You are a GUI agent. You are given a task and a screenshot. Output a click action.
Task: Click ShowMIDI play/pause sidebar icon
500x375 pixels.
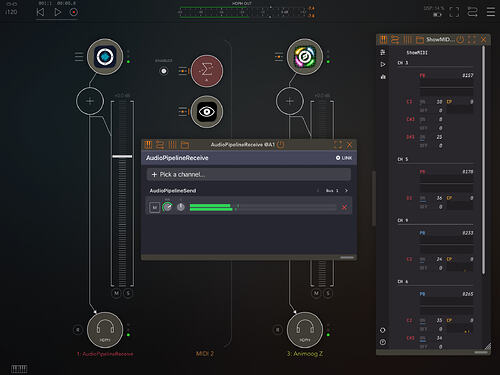coord(383,64)
